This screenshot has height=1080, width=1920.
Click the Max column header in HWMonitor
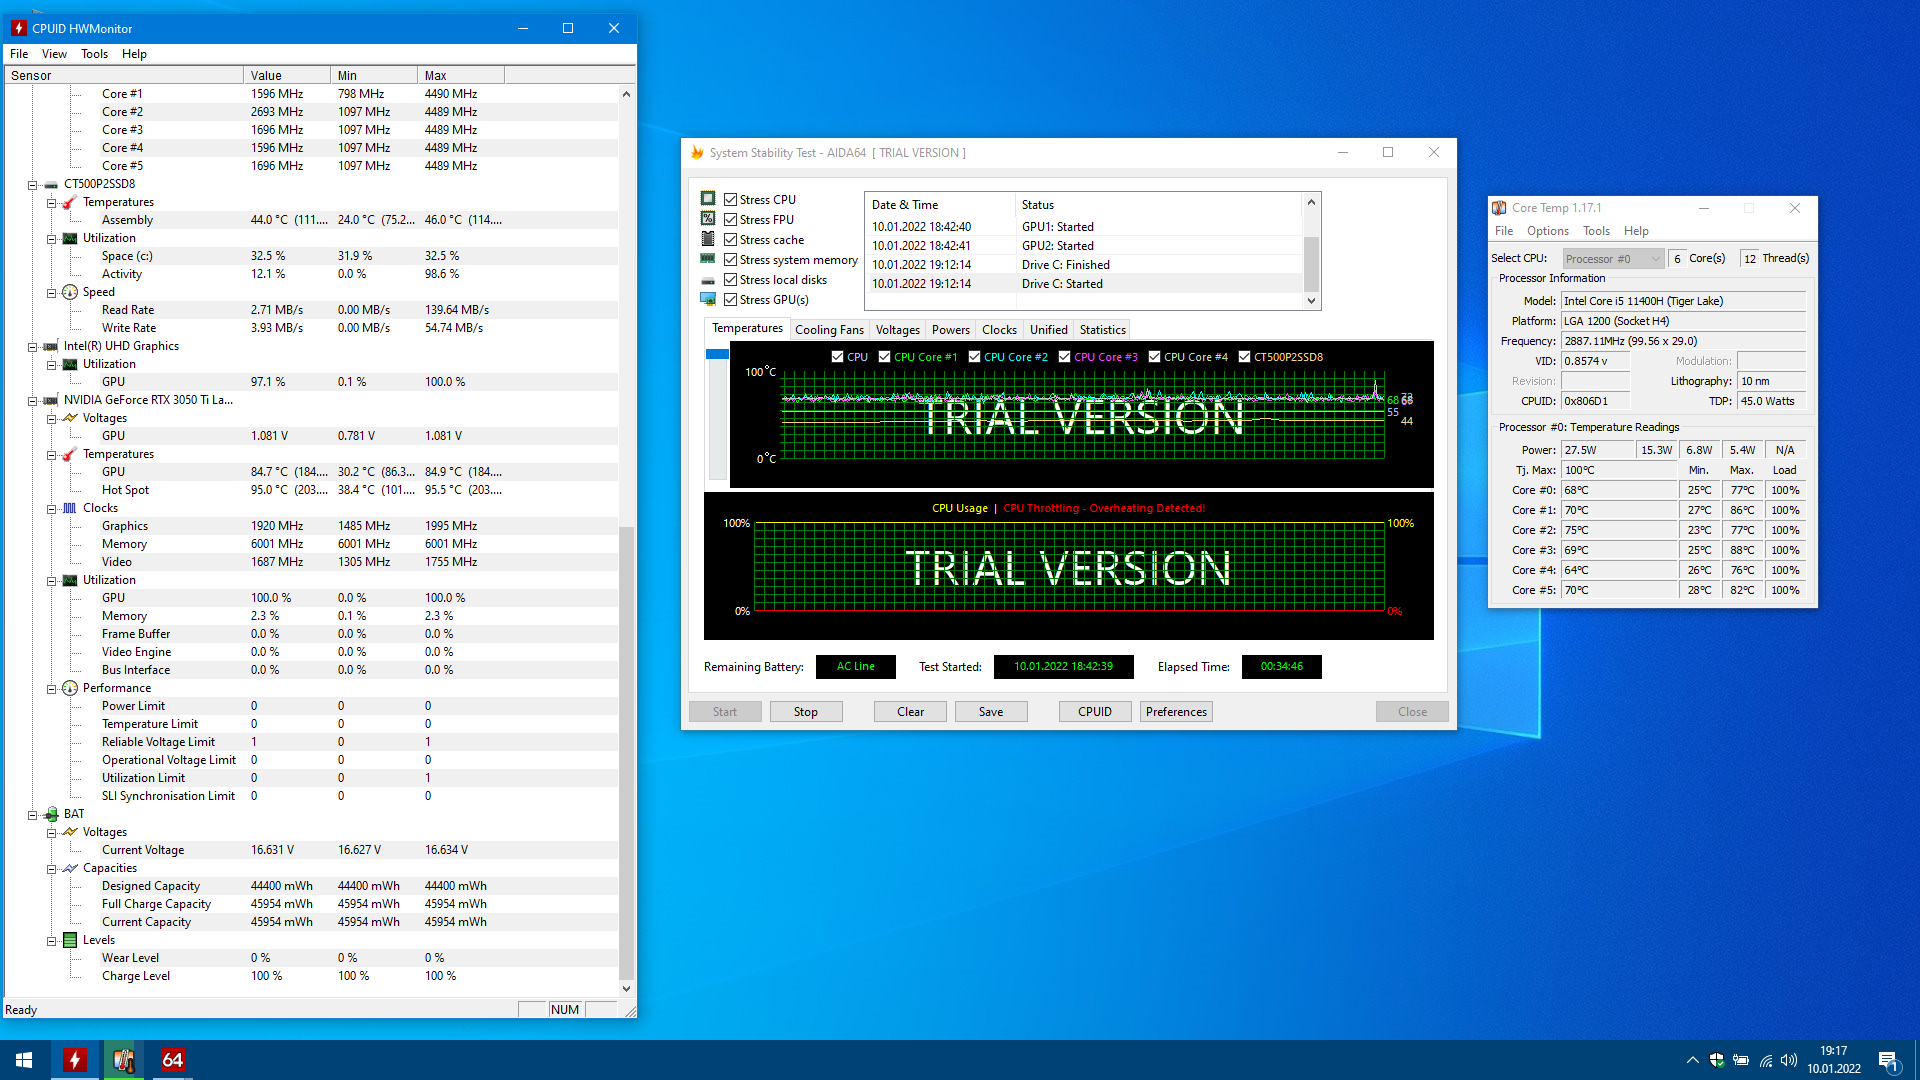(x=460, y=75)
